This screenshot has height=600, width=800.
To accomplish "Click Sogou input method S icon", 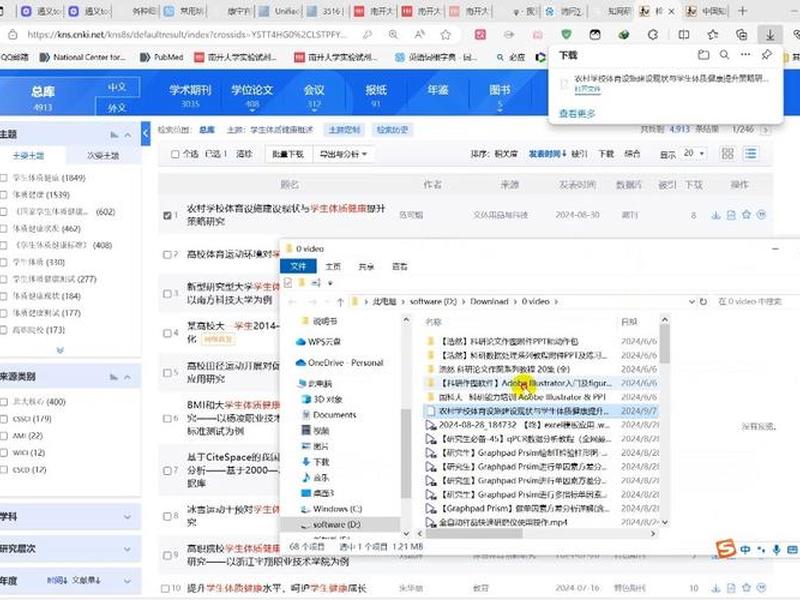I will pos(726,549).
